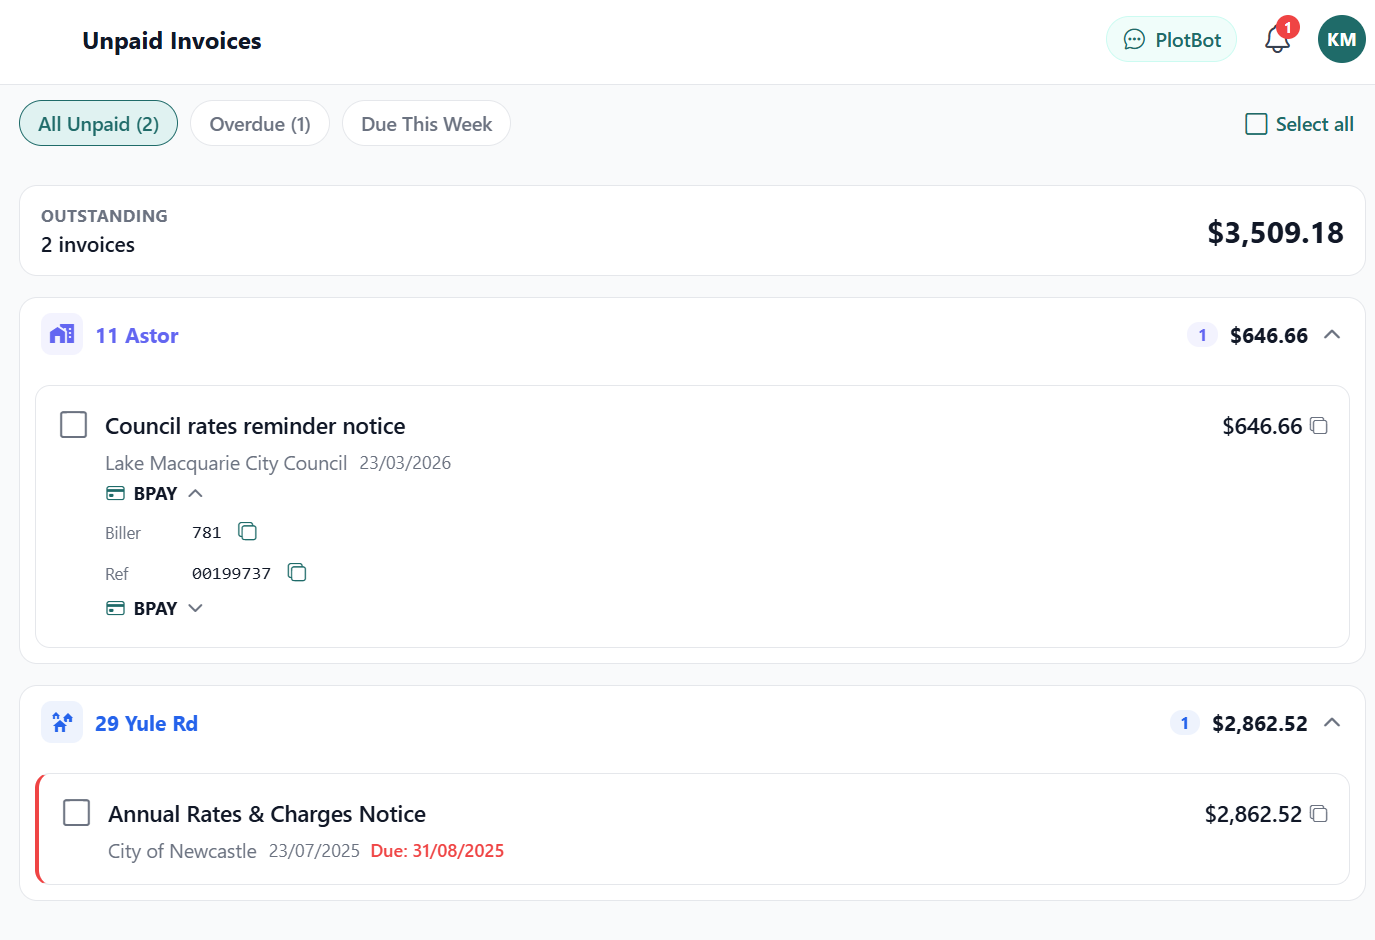
Task: Switch to Overdue (1) tab
Action: 260,124
